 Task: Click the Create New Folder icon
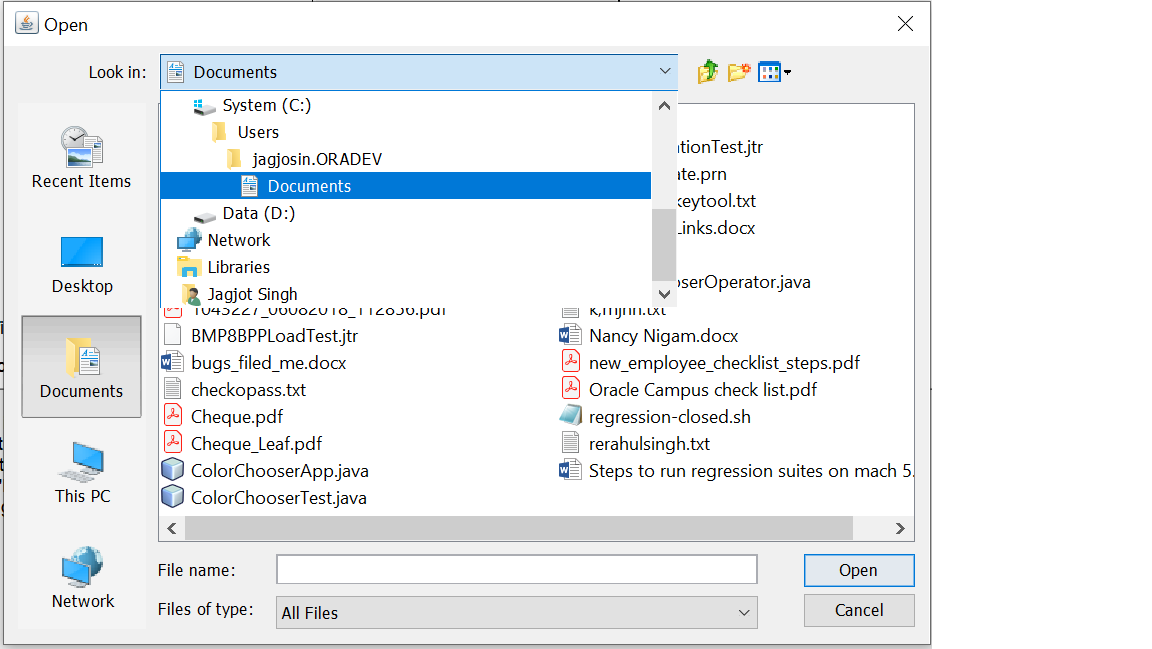coord(739,72)
